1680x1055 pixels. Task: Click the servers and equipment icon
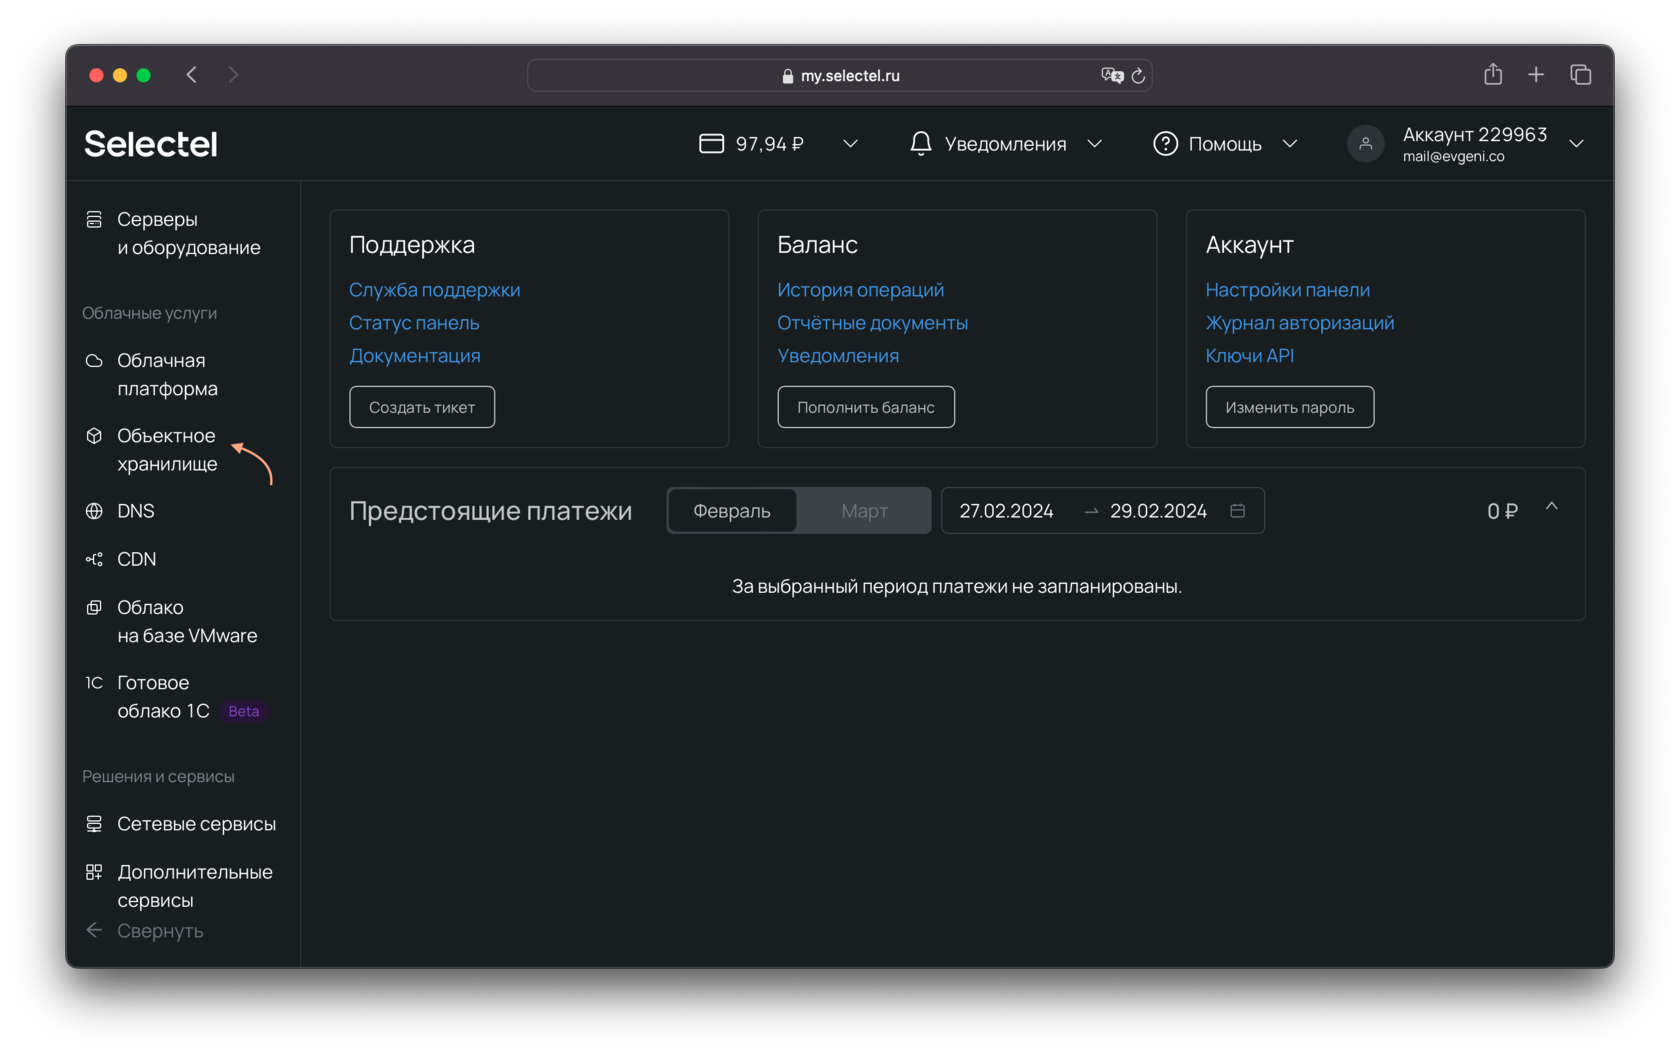tap(94, 219)
